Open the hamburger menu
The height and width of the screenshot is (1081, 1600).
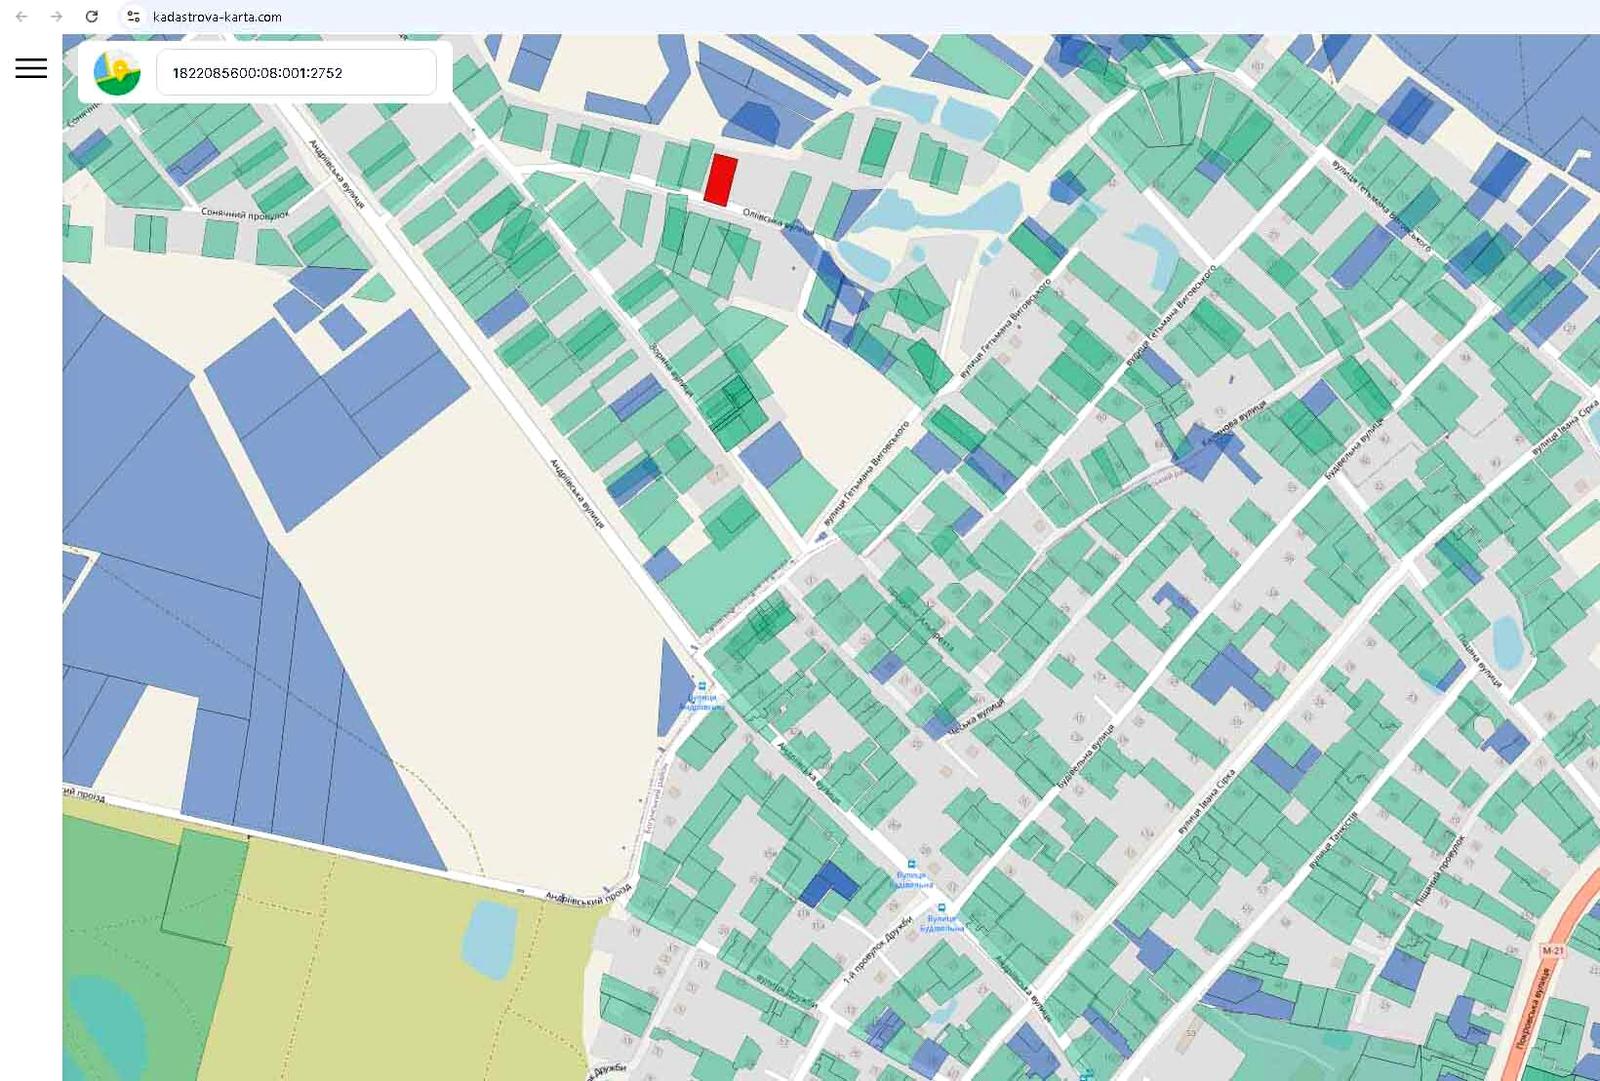click(31, 68)
